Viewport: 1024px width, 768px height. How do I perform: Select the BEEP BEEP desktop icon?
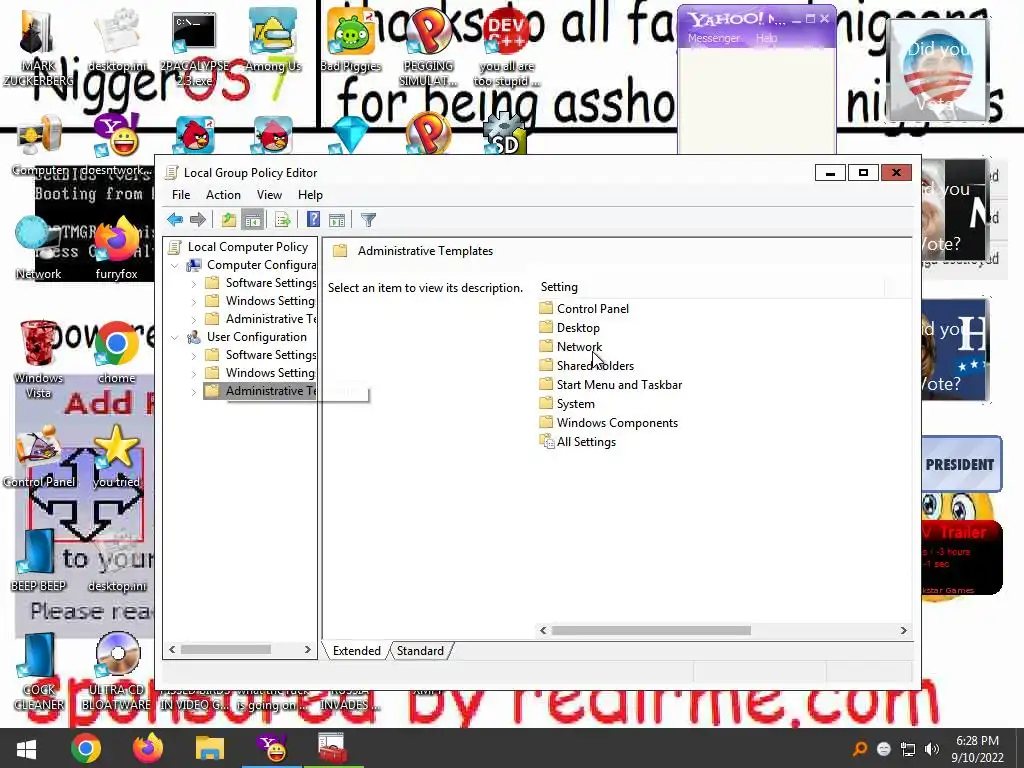coord(39,560)
